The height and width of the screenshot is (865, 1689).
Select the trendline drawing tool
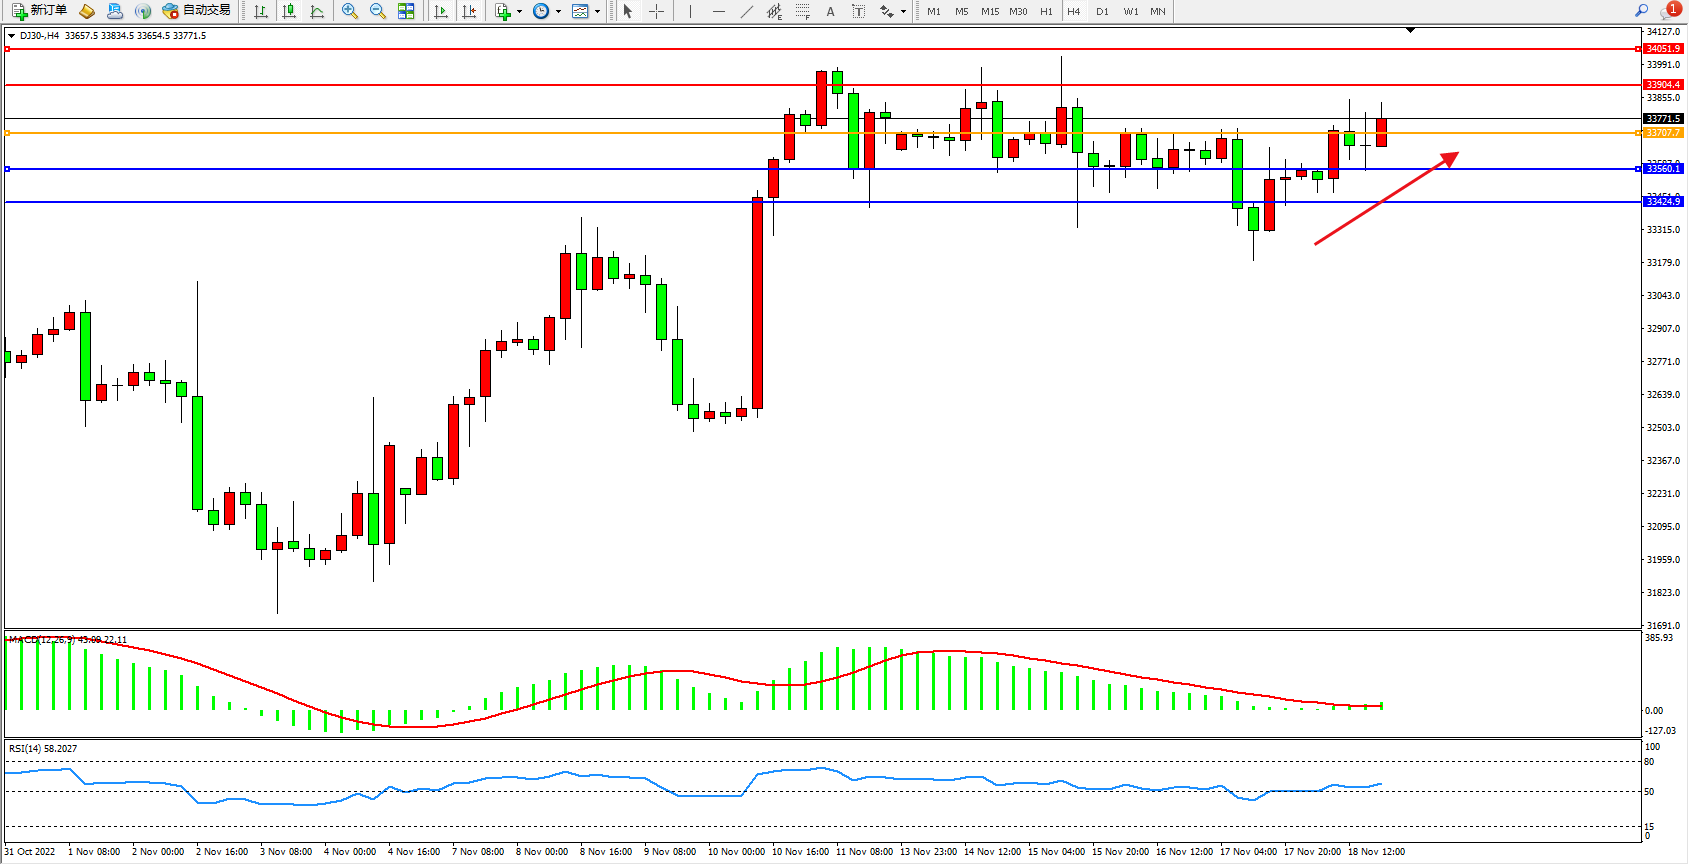(747, 11)
